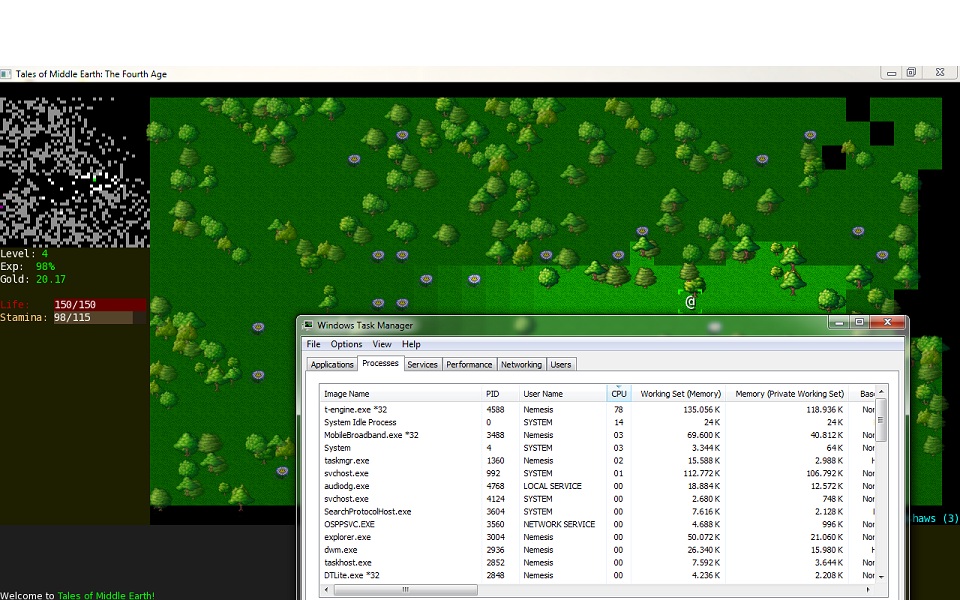Select the player @ character on the map
This screenshot has width=960, height=600.
click(x=690, y=302)
